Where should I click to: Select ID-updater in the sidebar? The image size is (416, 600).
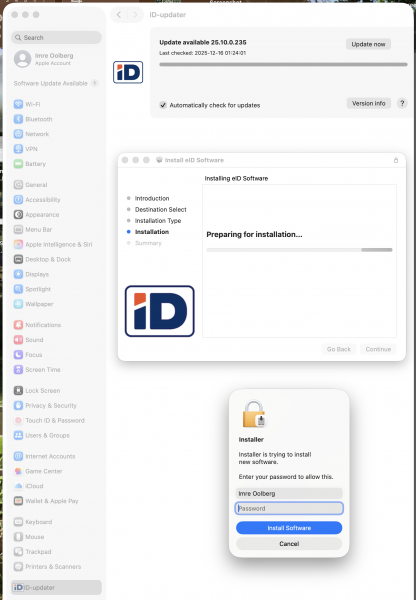(x=56, y=587)
